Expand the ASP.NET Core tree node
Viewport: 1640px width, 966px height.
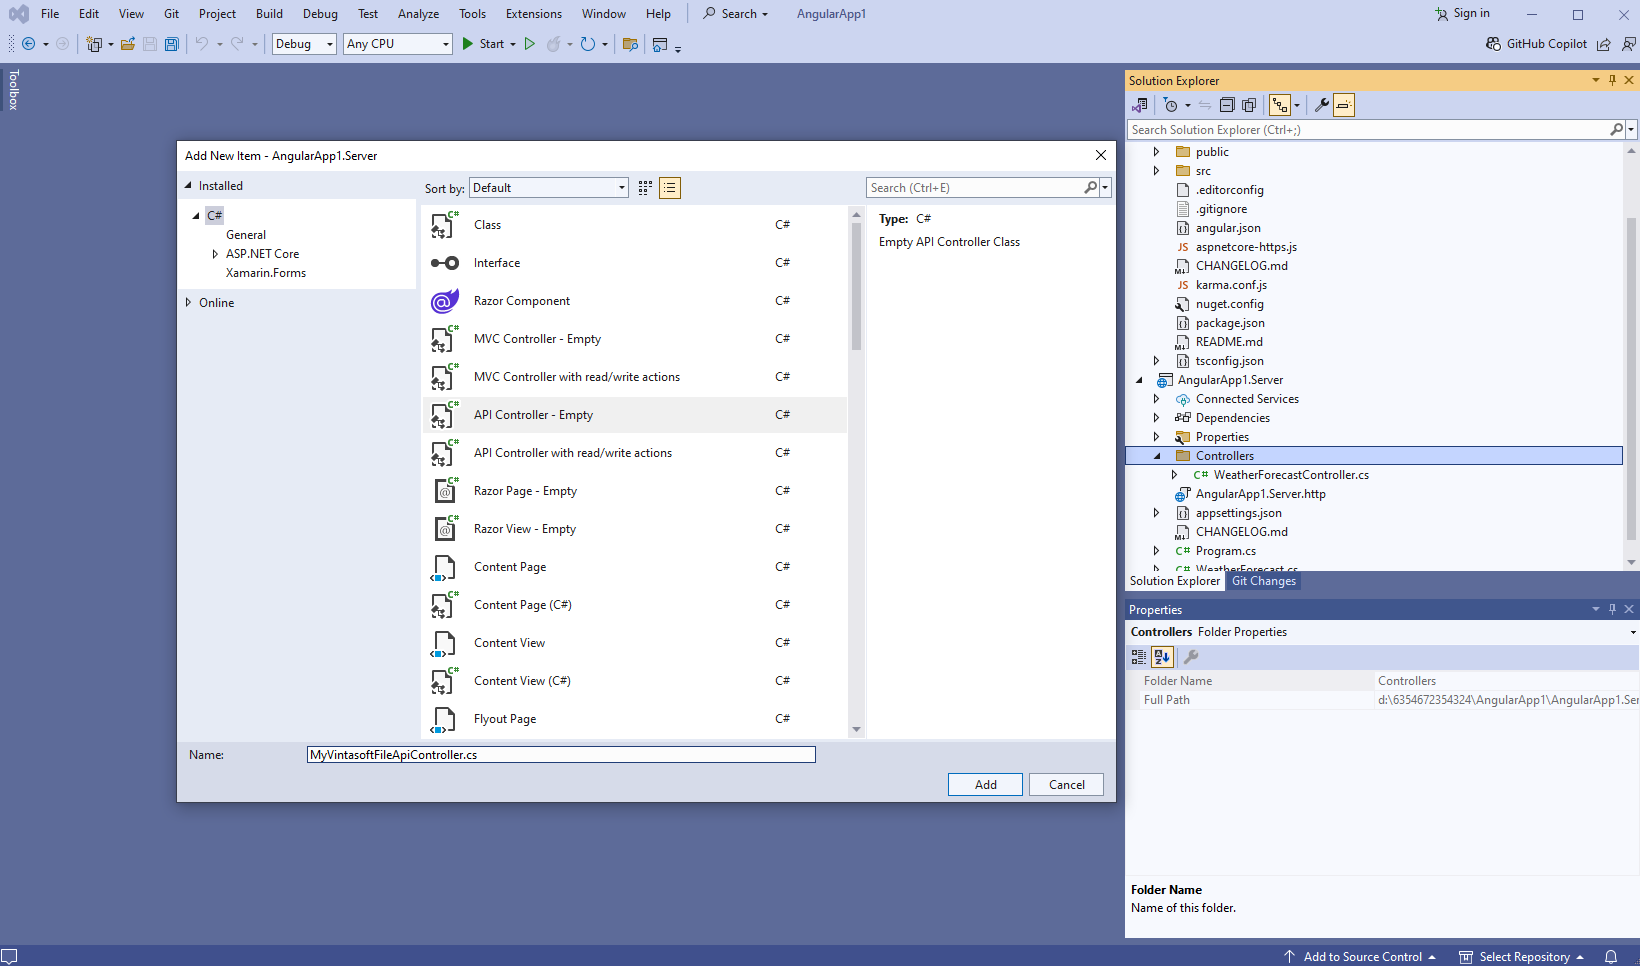click(x=215, y=254)
